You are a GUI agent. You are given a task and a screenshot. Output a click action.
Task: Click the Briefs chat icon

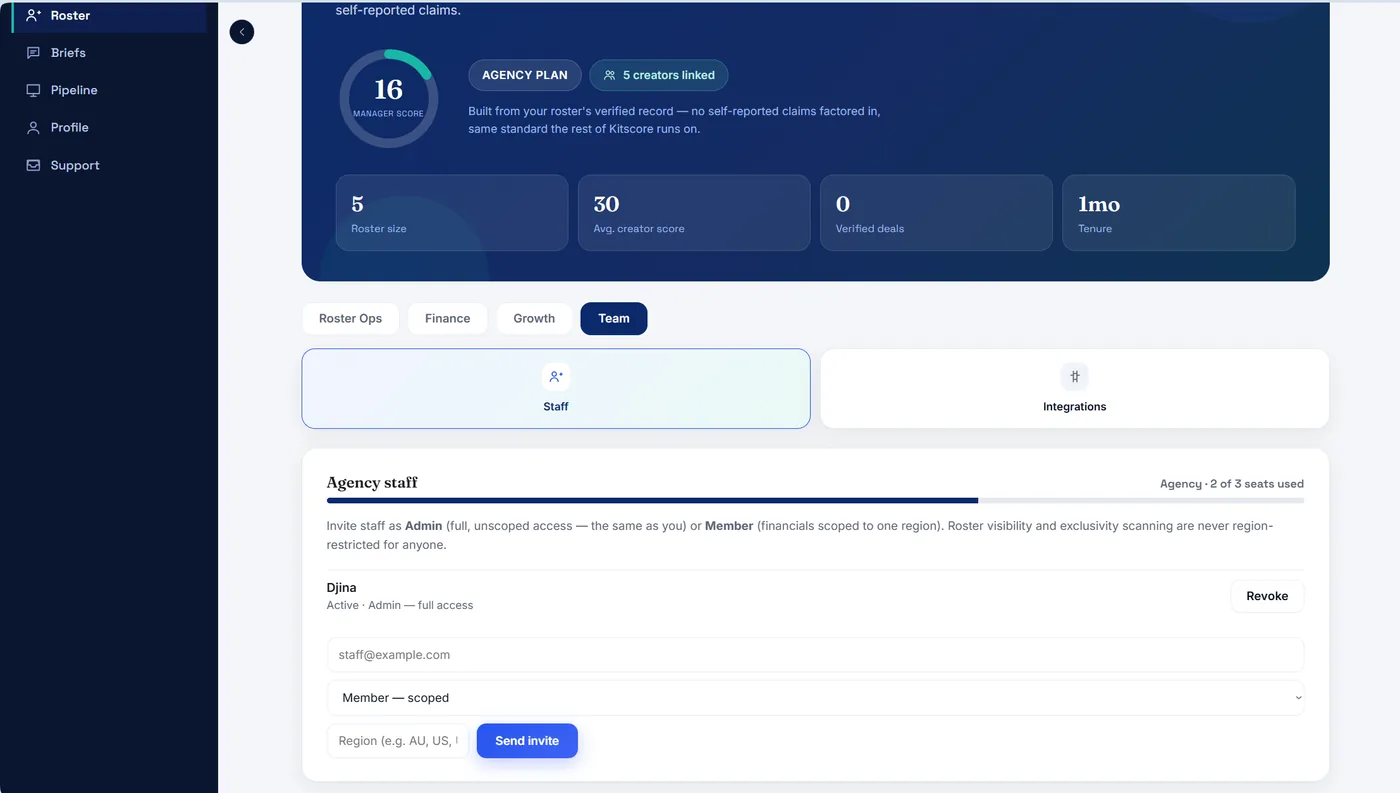click(33, 53)
